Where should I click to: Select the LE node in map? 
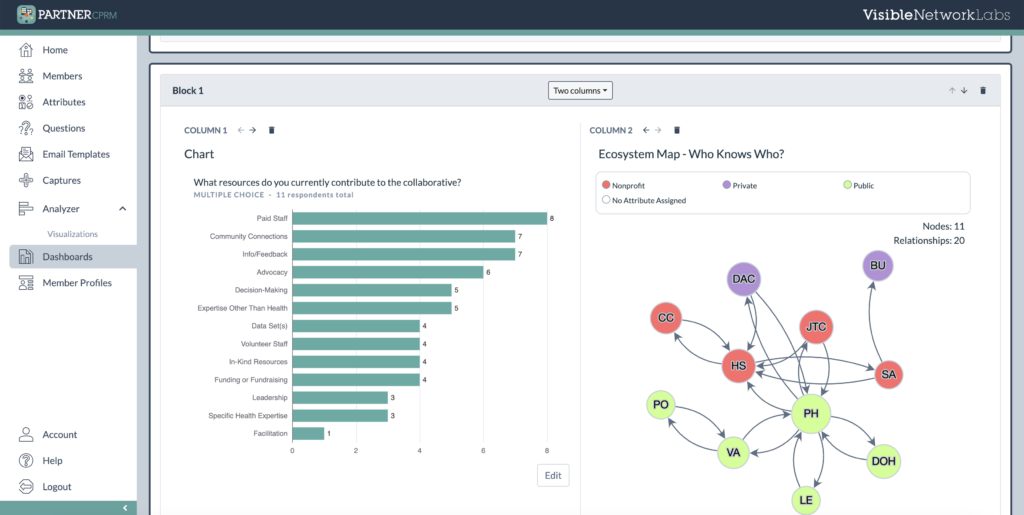[806, 500]
